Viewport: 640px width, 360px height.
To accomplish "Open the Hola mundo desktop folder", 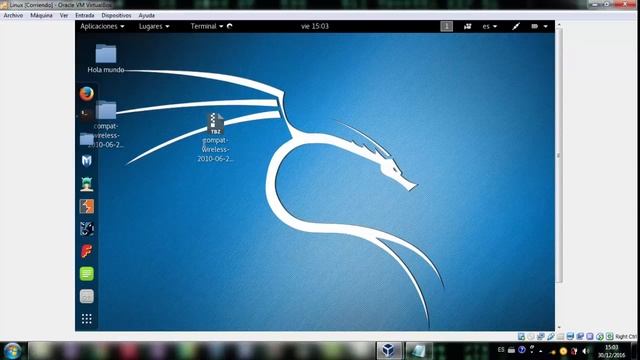I will (106, 59).
